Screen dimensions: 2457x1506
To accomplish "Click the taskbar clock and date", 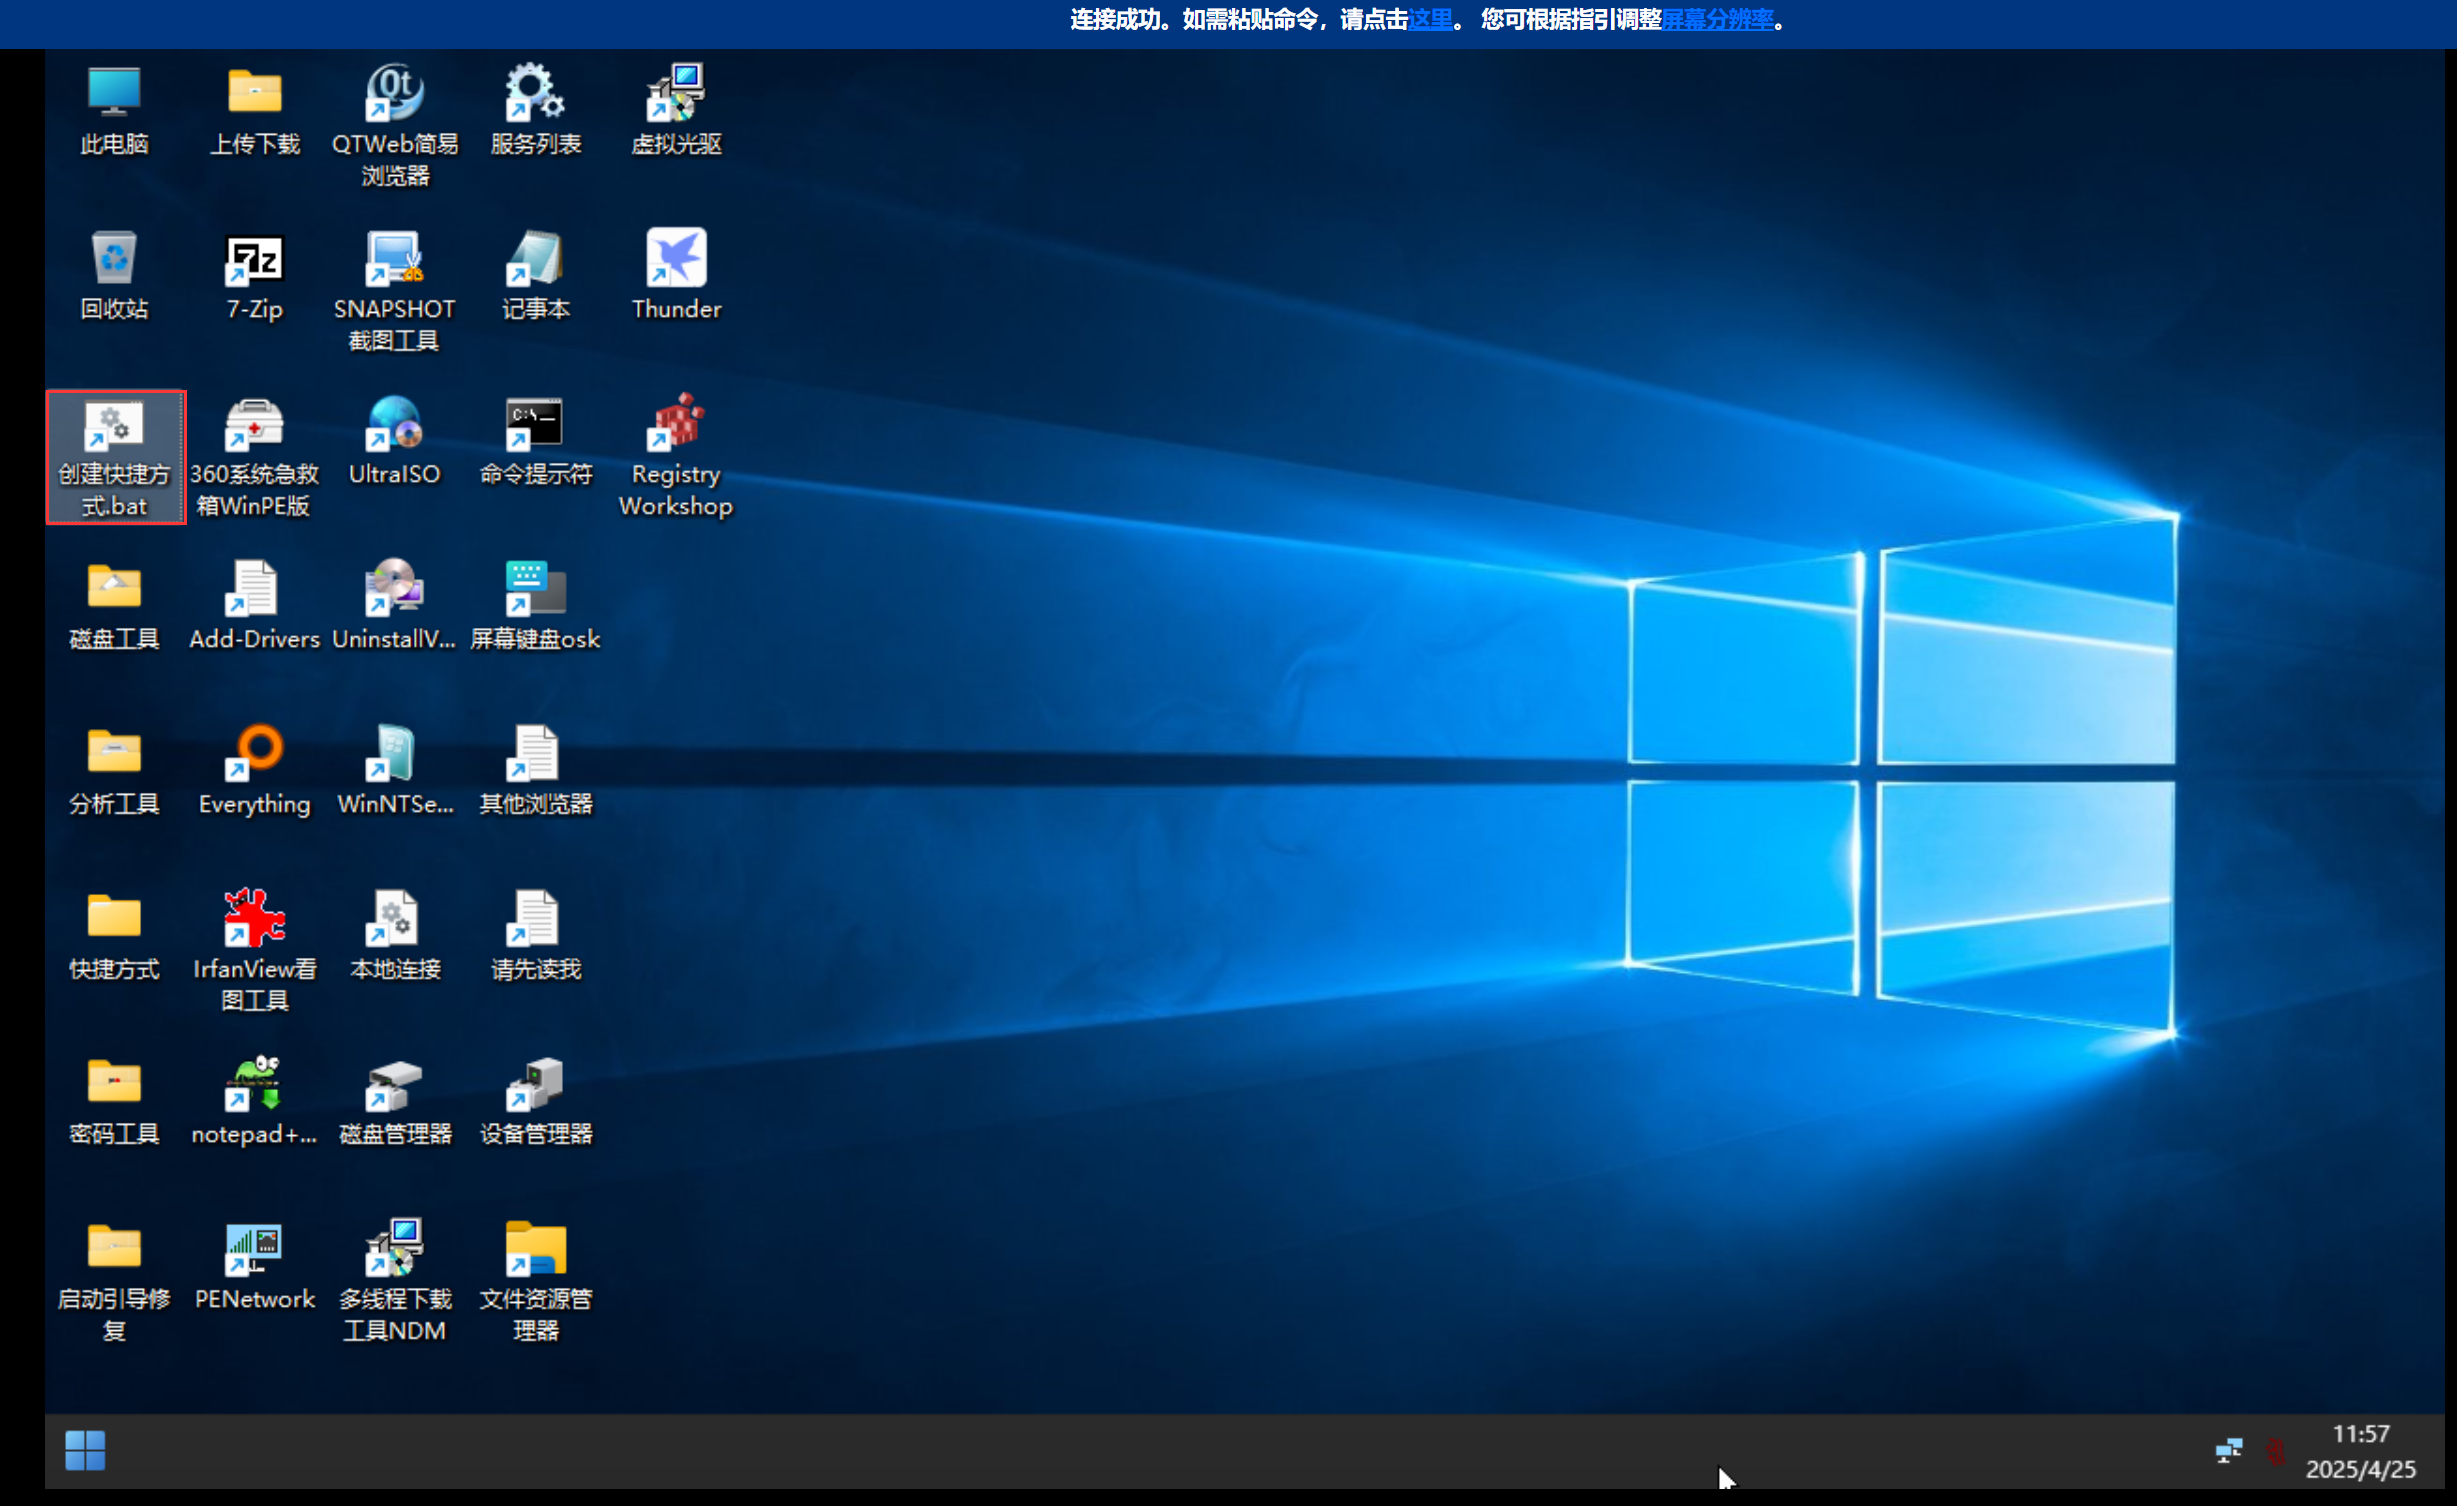I will coord(2360,1451).
